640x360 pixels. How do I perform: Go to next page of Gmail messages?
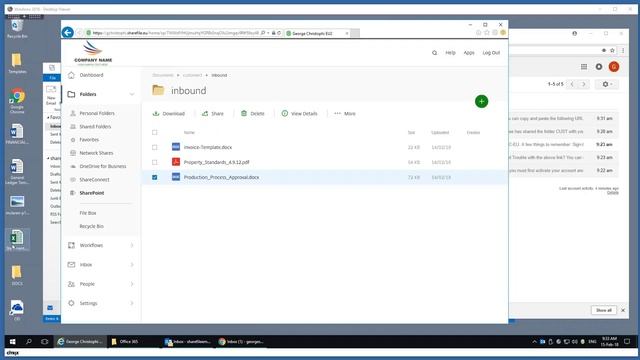pos(584,84)
